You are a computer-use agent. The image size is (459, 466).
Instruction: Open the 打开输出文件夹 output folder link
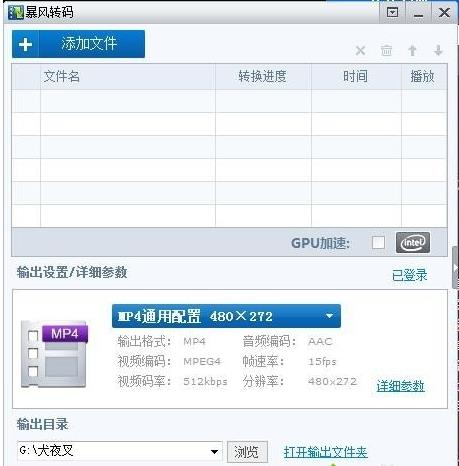(325, 452)
